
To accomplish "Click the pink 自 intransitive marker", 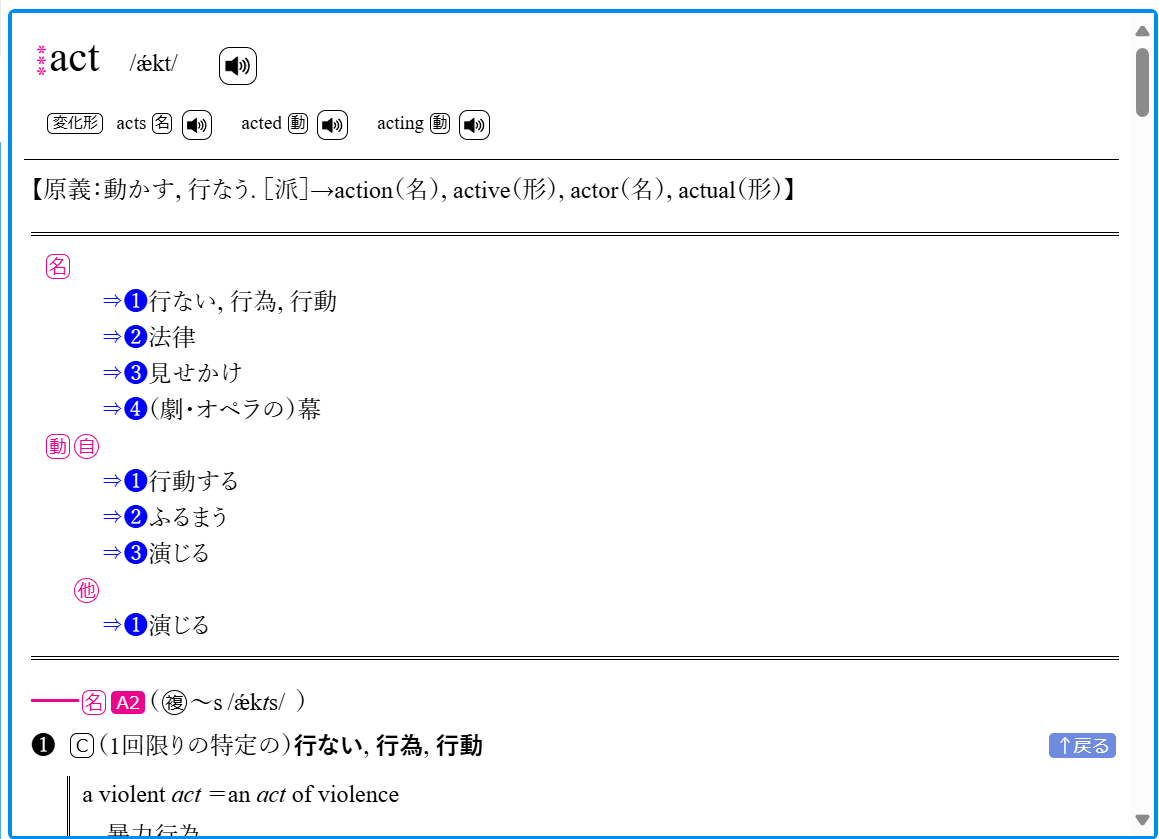I will point(86,446).
